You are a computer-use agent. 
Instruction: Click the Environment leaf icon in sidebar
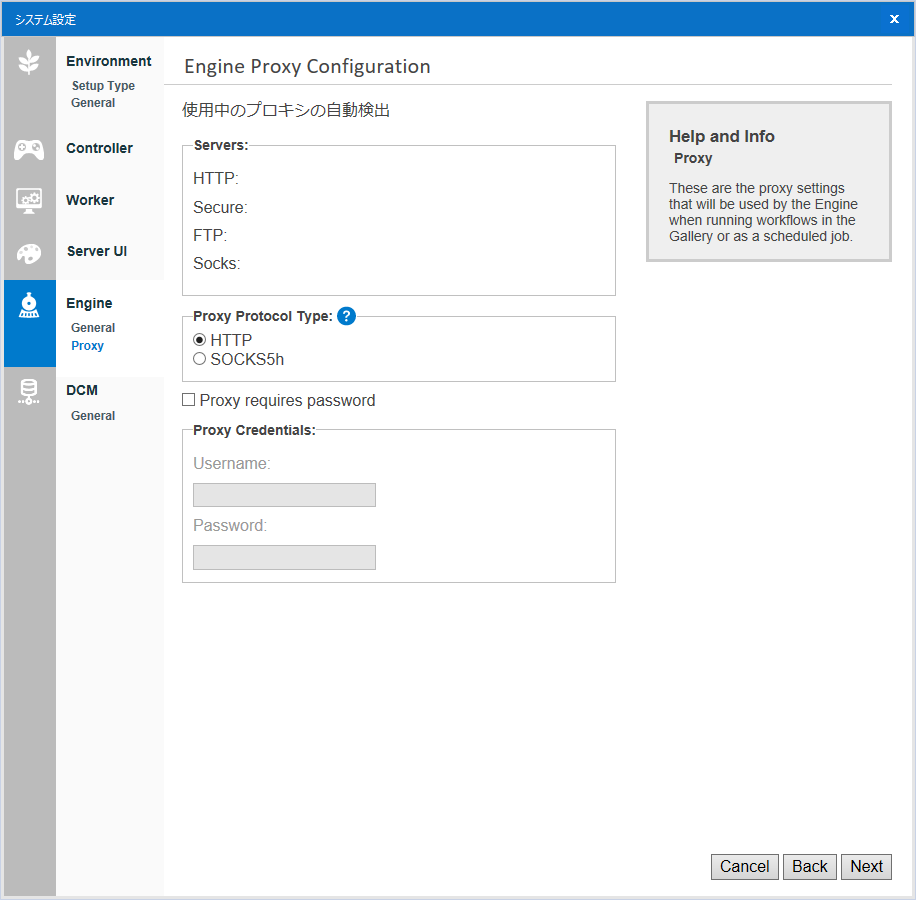pyautogui.click(x=29, y=63)
